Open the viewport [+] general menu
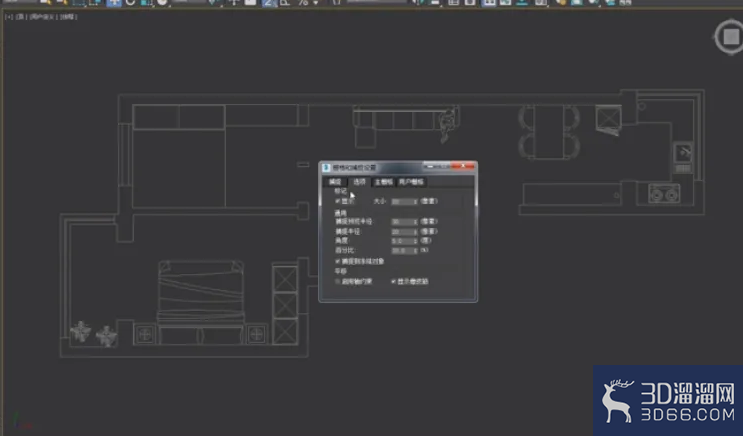 9,17
